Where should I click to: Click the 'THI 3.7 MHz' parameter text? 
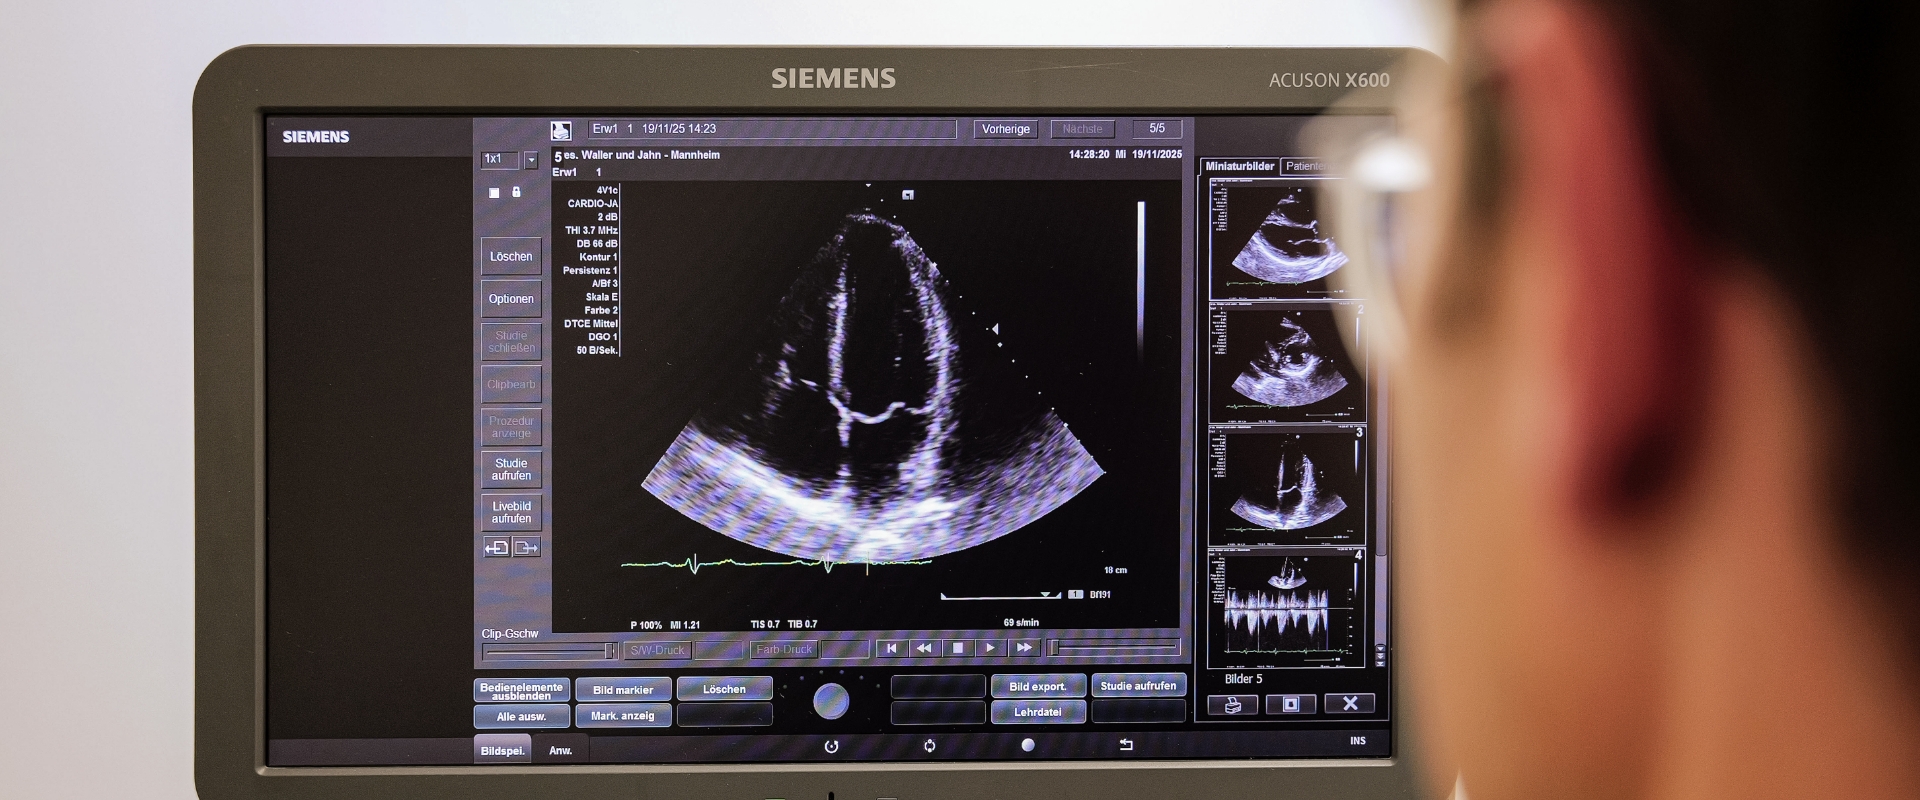tap(591, 230)
